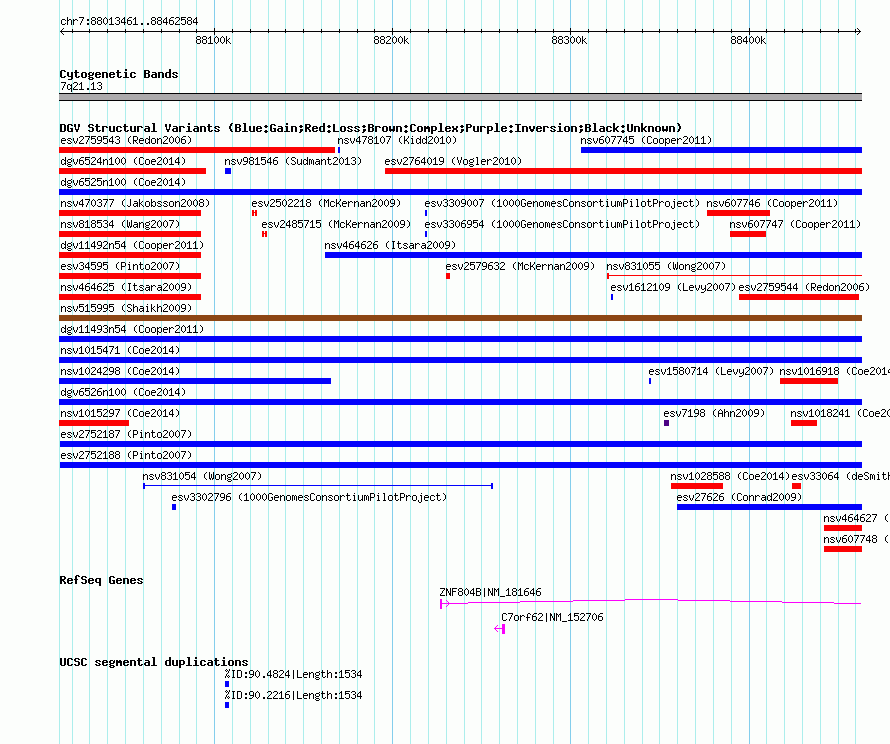This screenshot has width=890, height=744.
Task: Click nsv831055 (Wong2007) label
Action: [666, 266]
